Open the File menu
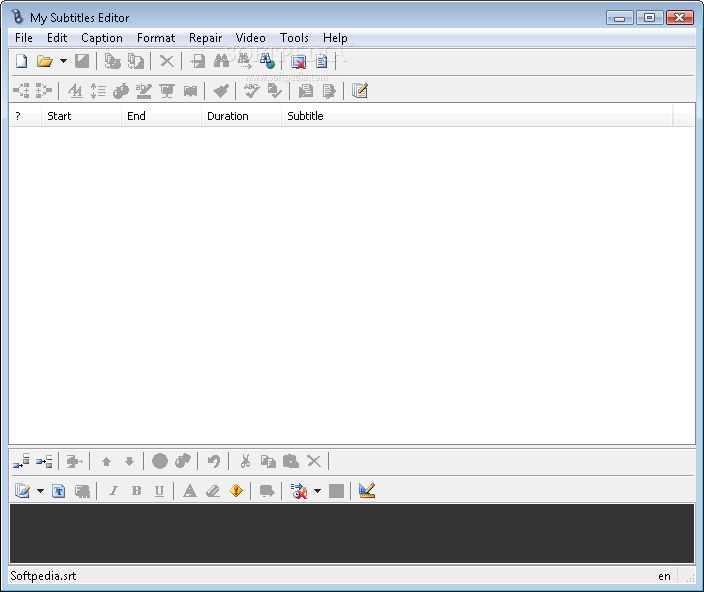 (24, 38)
